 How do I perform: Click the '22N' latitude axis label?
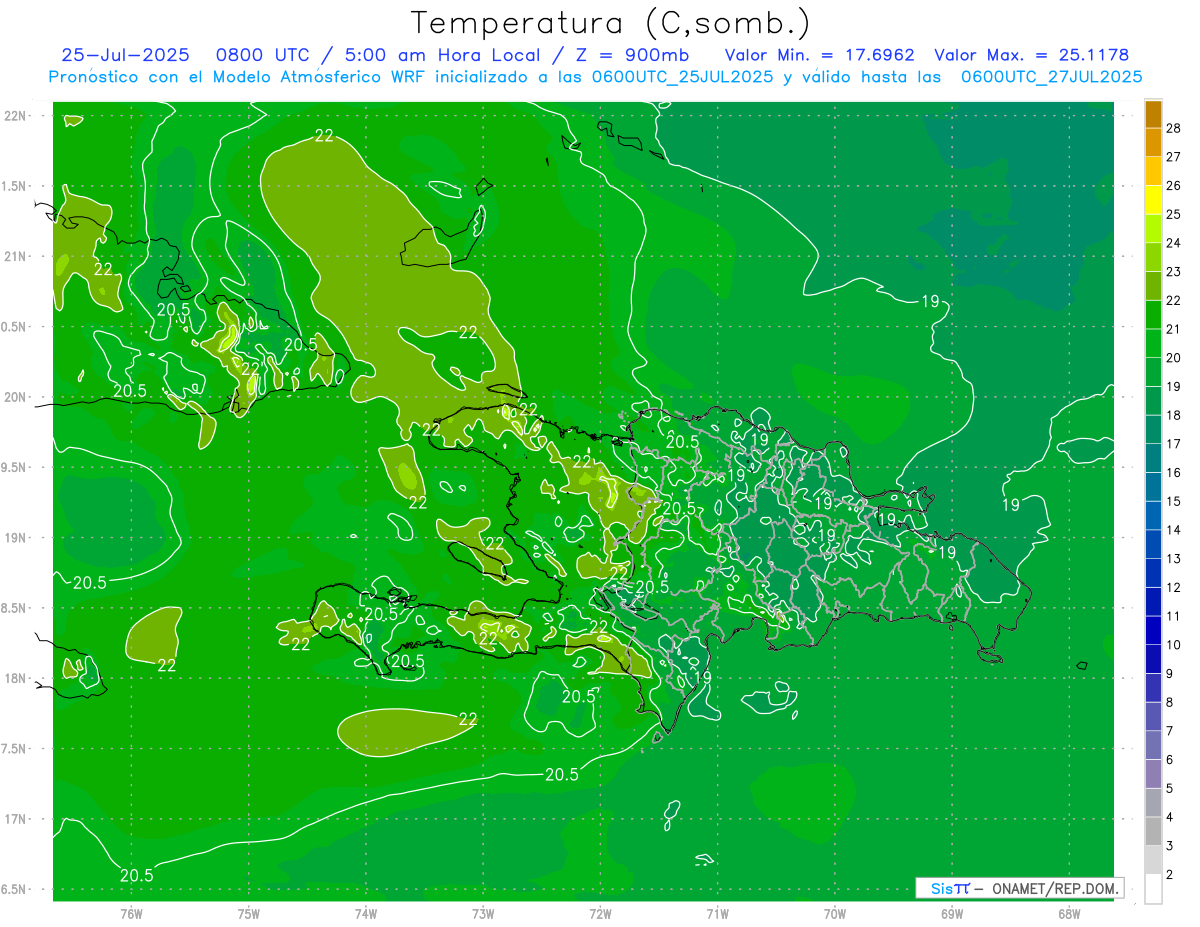pyautogui.click(x=16, y=116)
